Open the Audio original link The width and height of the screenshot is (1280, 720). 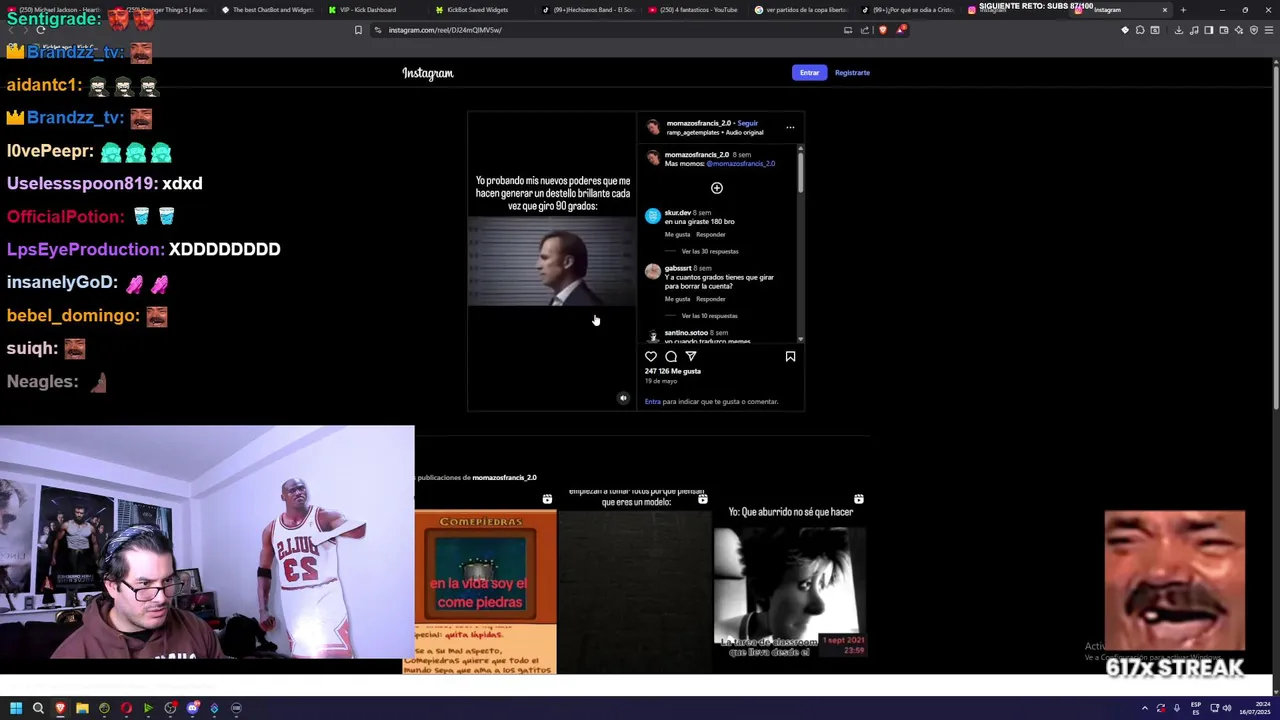coord(745,132)
